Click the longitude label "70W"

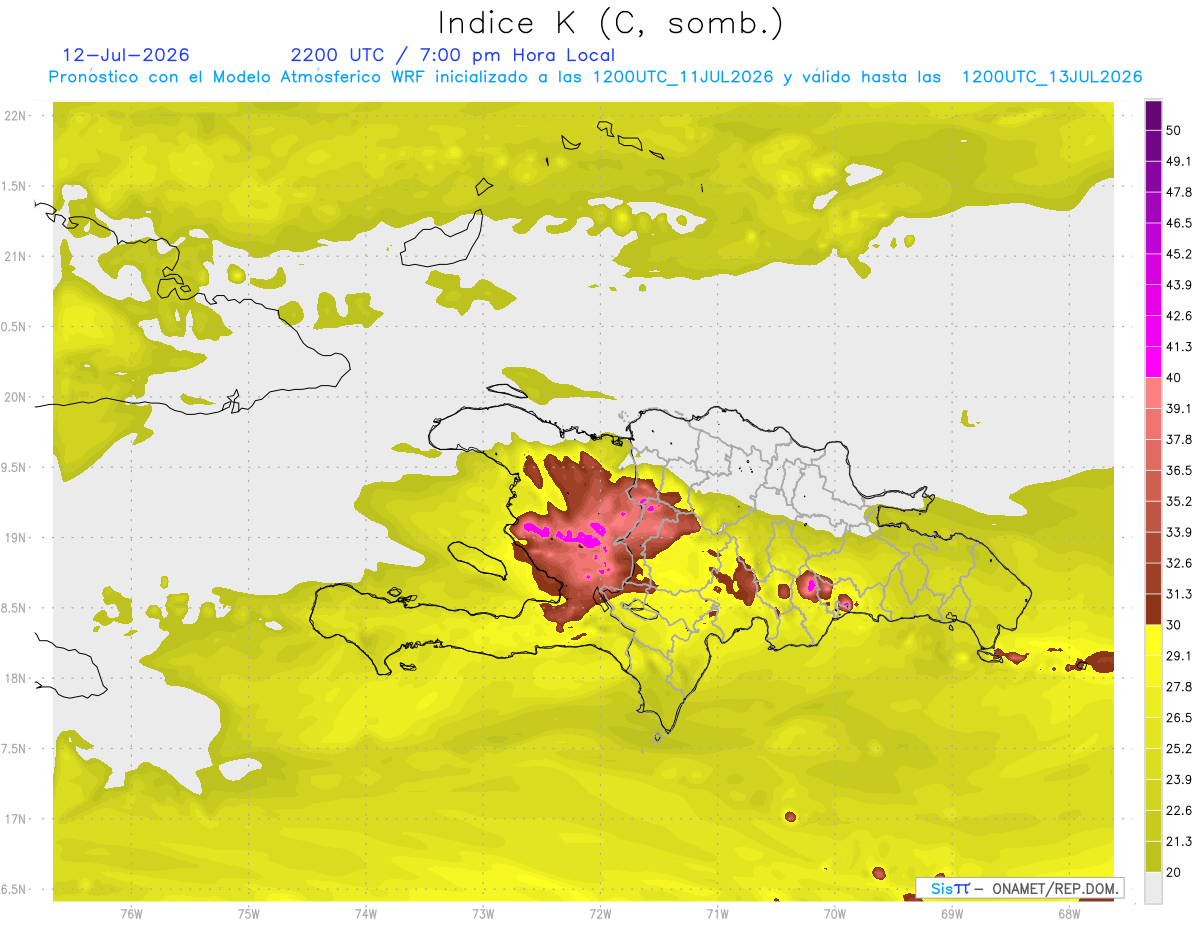tap(835, 913)
